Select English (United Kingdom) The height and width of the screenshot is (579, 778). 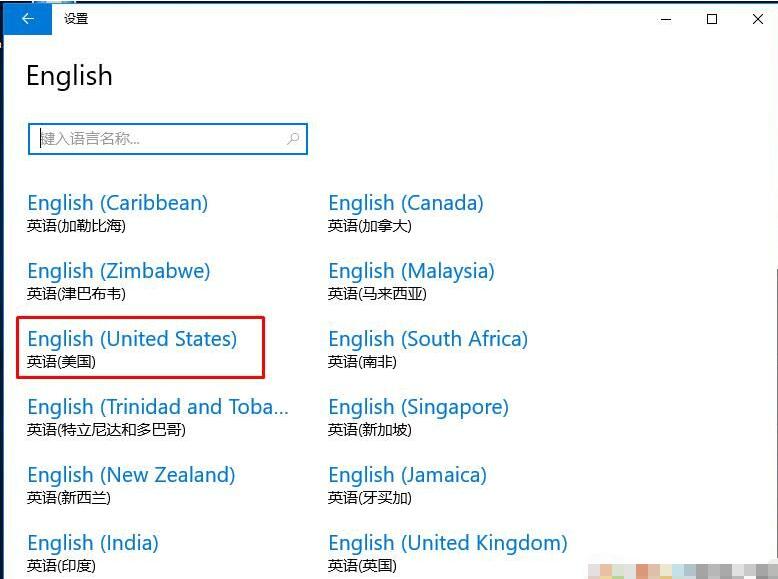tap(447, 543)
